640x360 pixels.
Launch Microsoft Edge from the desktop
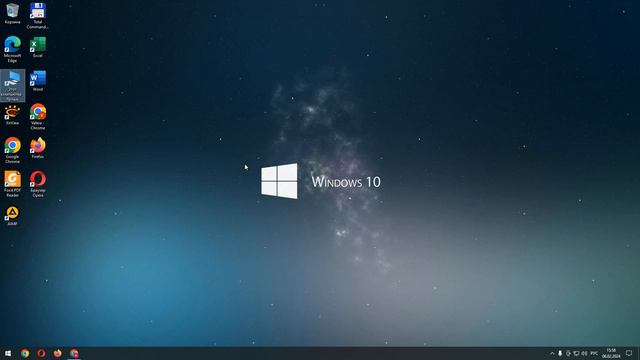(x=13, y=49)
